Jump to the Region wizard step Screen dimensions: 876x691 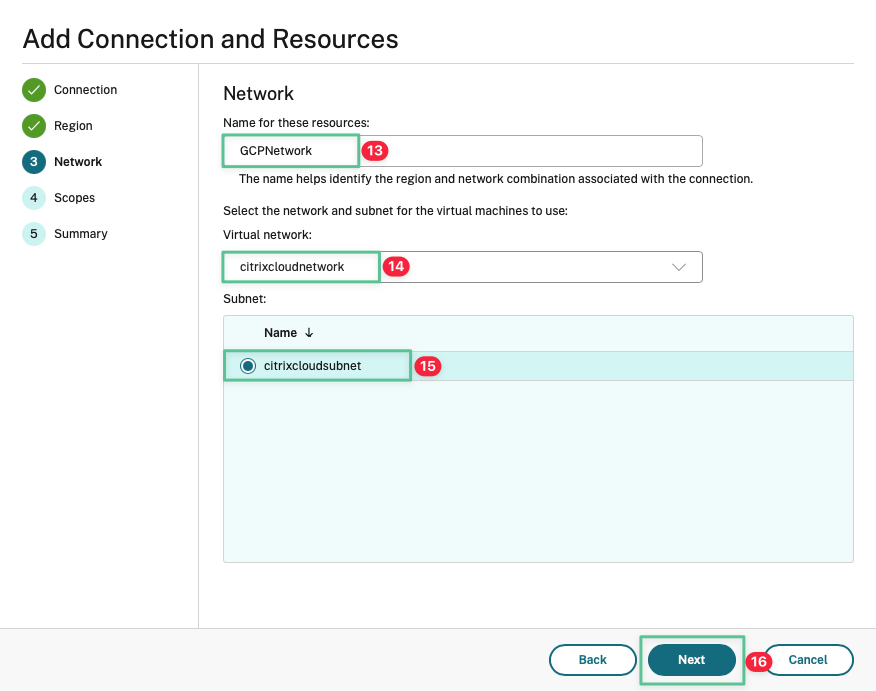(73, 126)
